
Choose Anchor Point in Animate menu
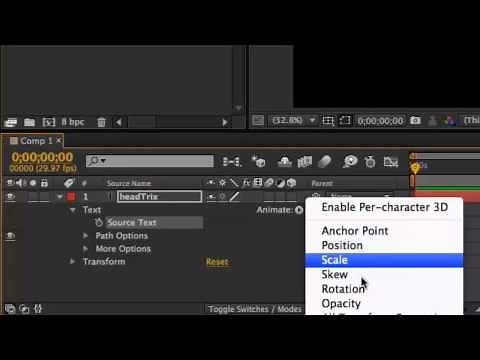pos(384,231)
